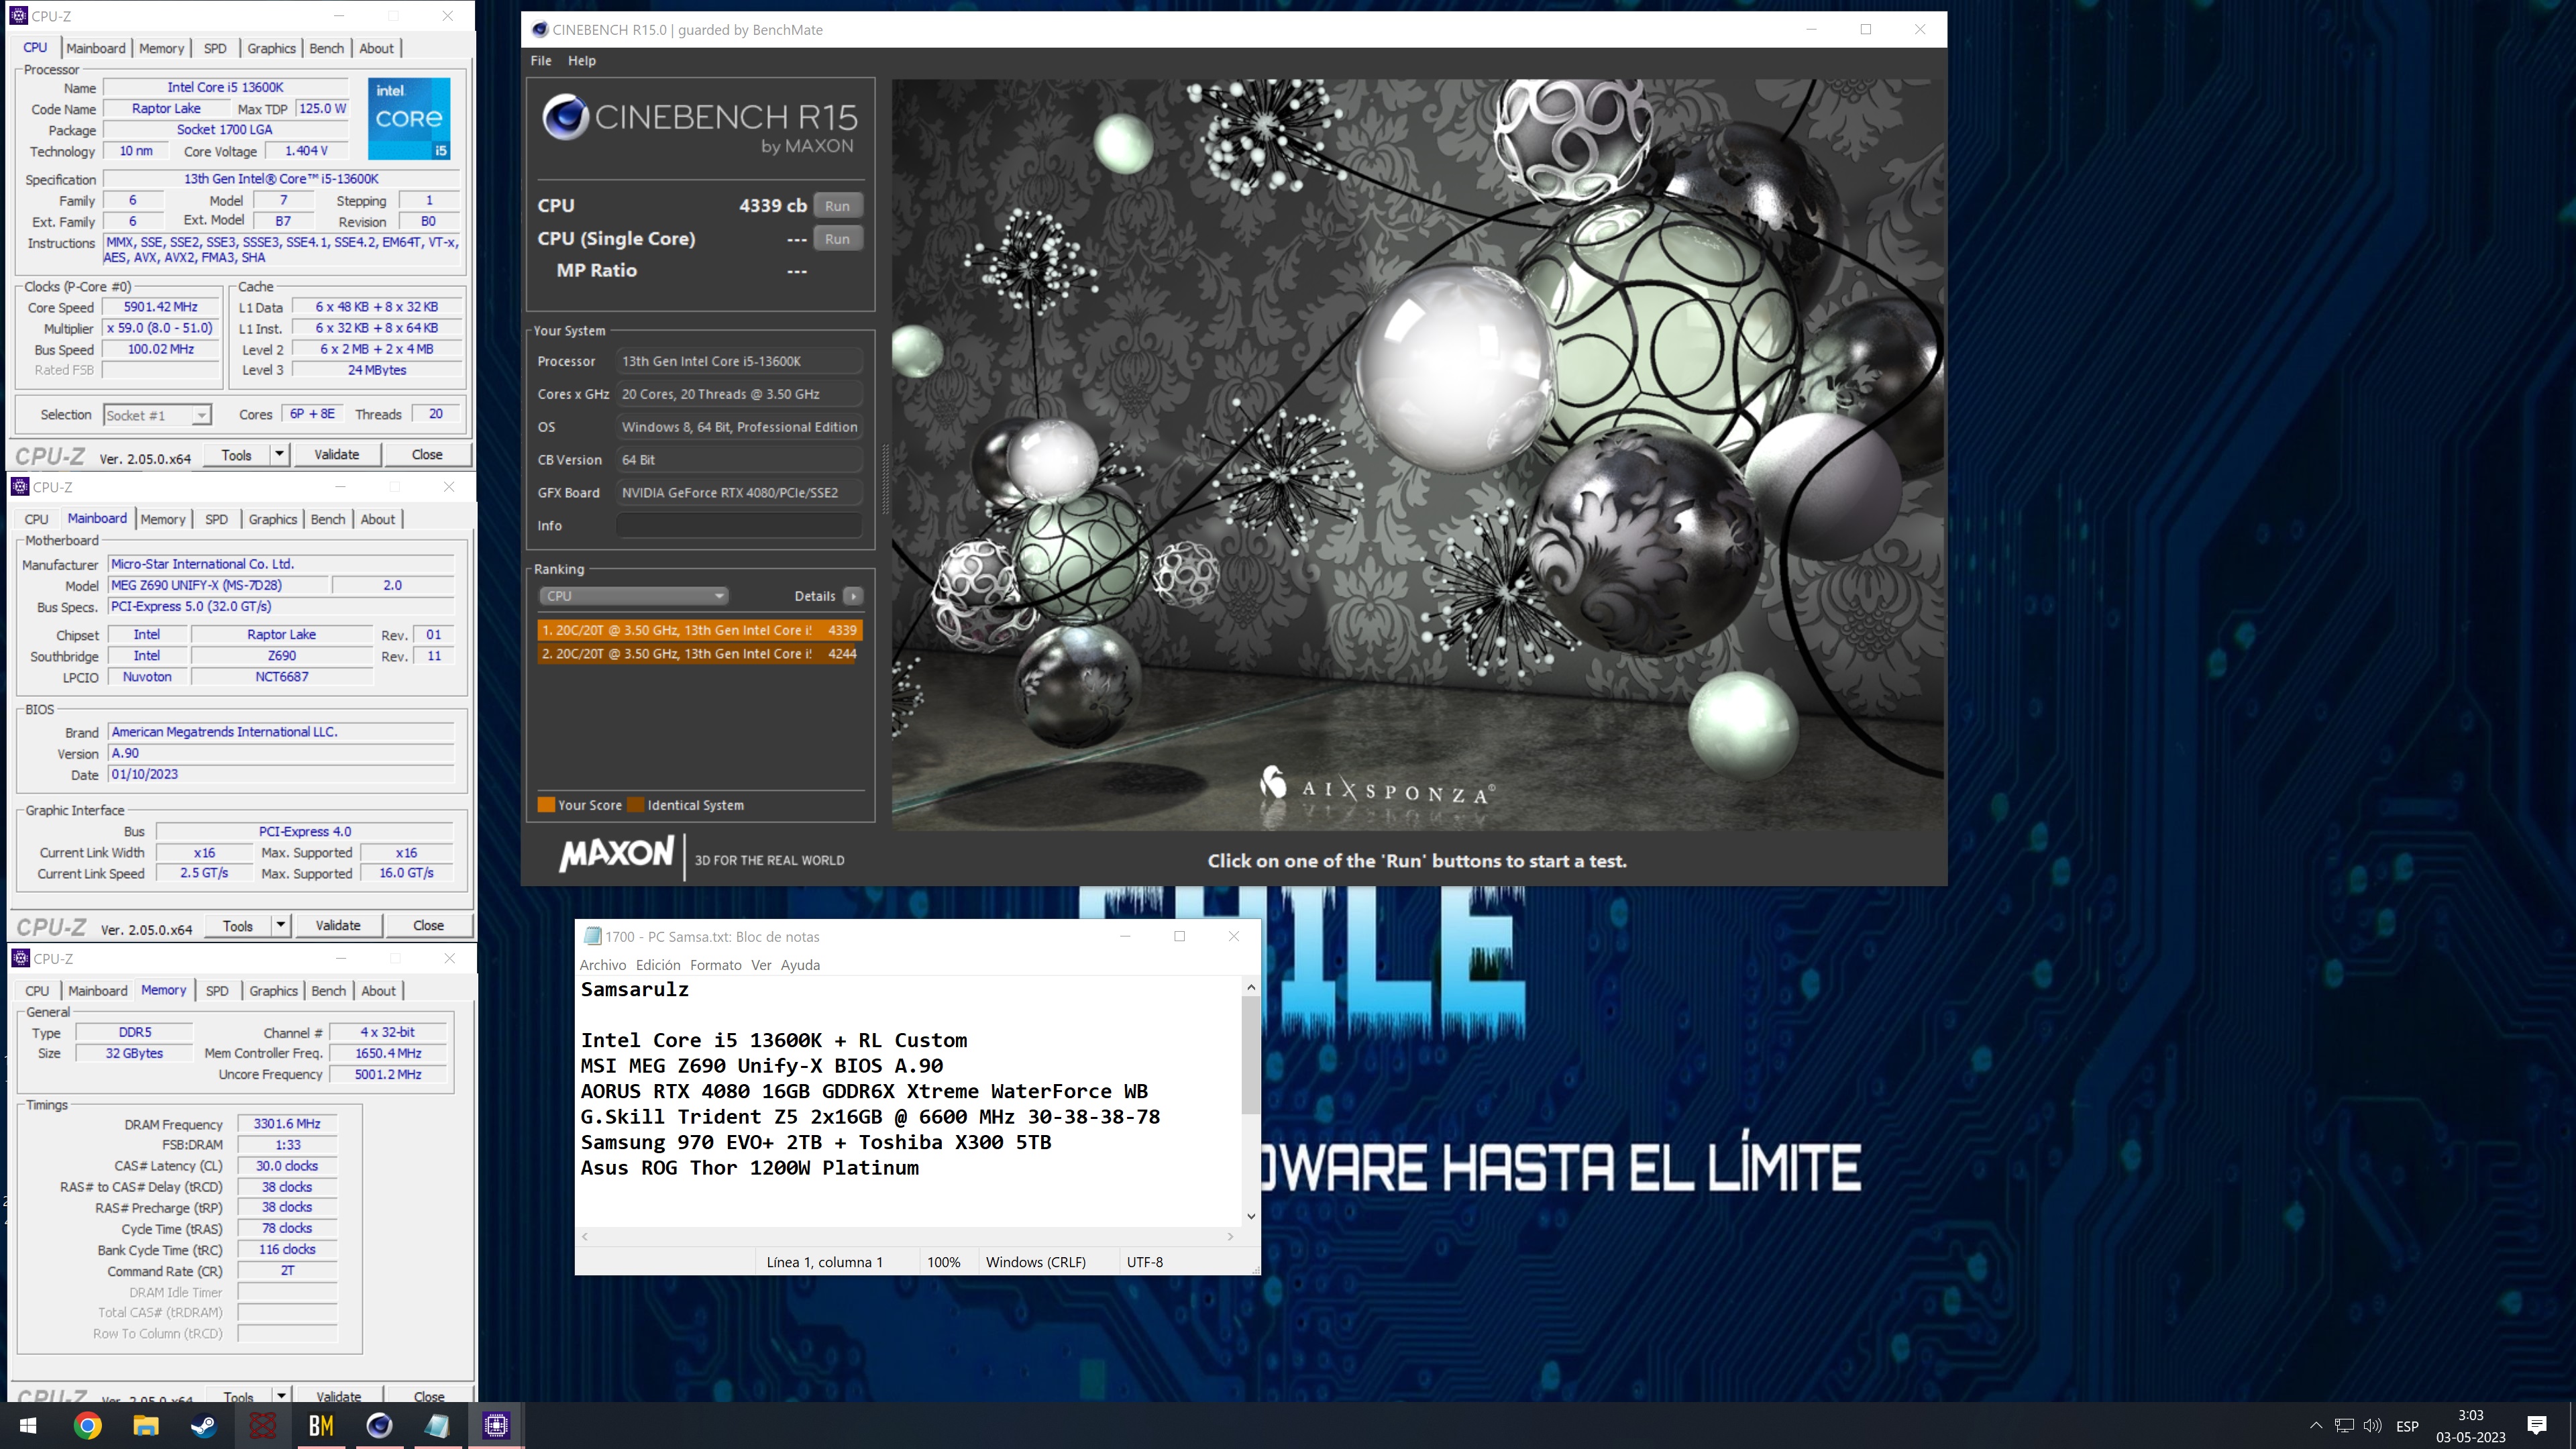Open Cinebench Help menu
This screenshot has width=2576, height=1449.
(x=582, y=61)
